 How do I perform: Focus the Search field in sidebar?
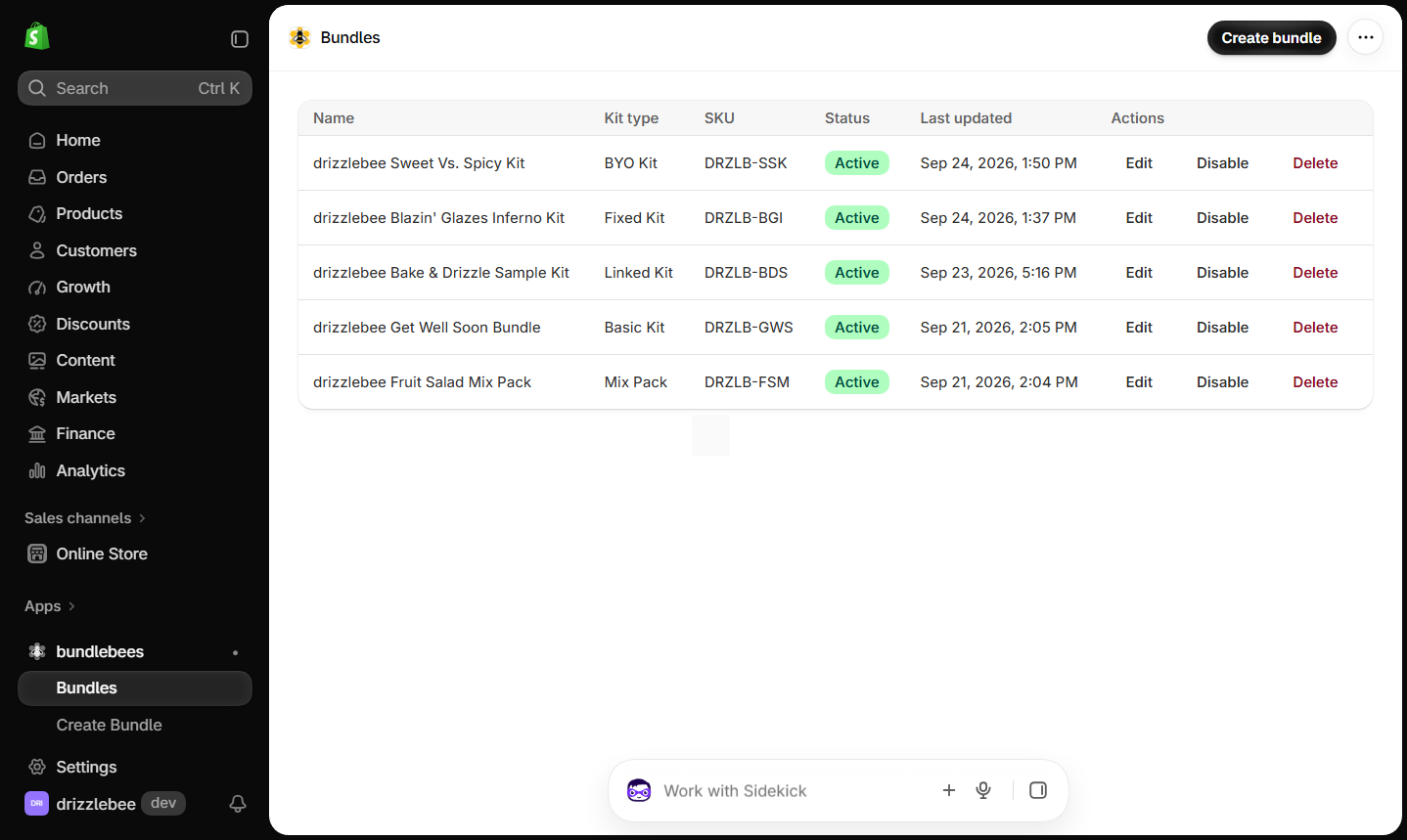point(135,88)
